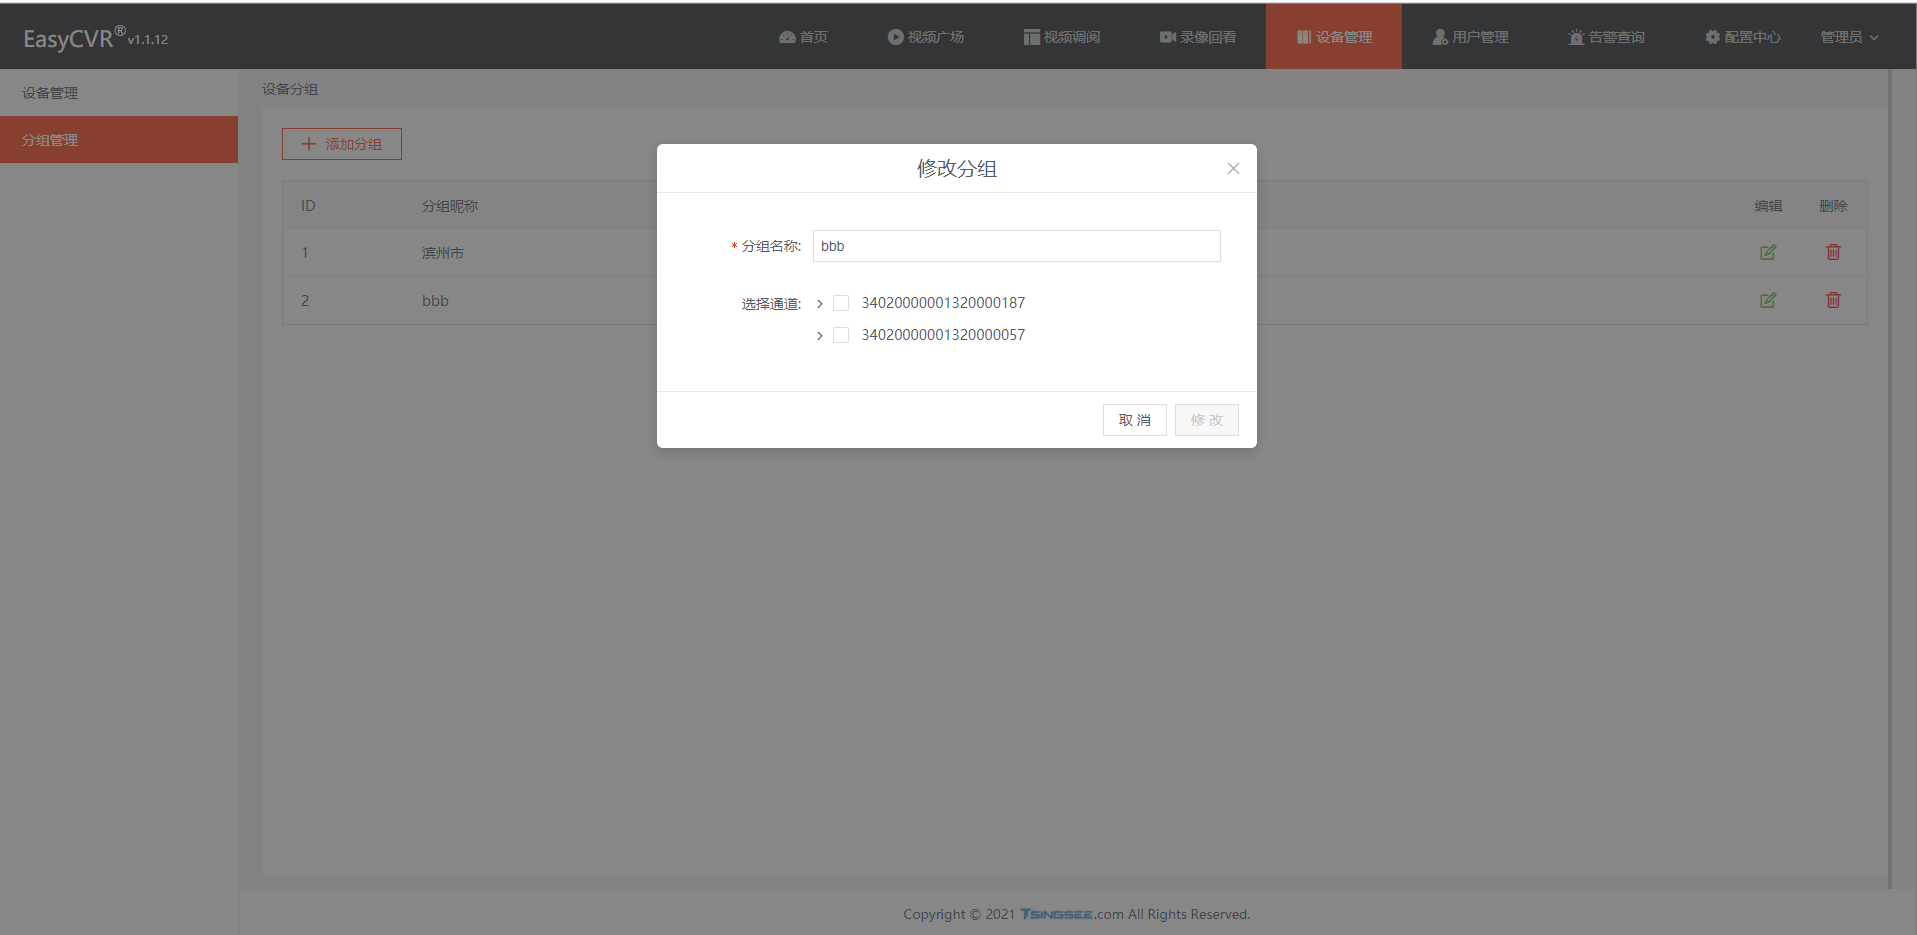Viewport: 1917px width, 935px height.
Task: Select 设备管理 in the left sidebar
Action: point(50,93)
